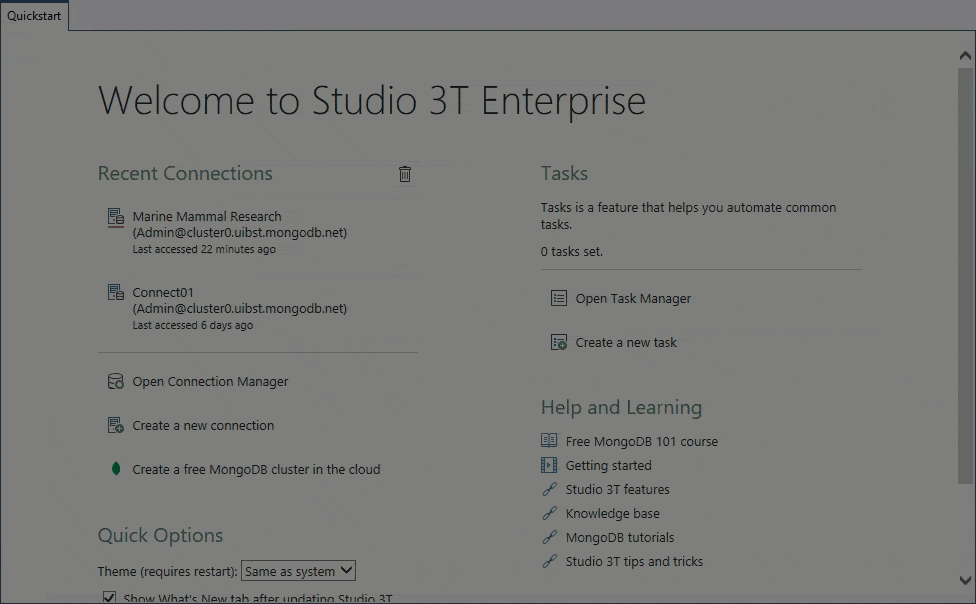Click the Create a new connection icon
The image size is (976, 604).
[x=116, y=426]
